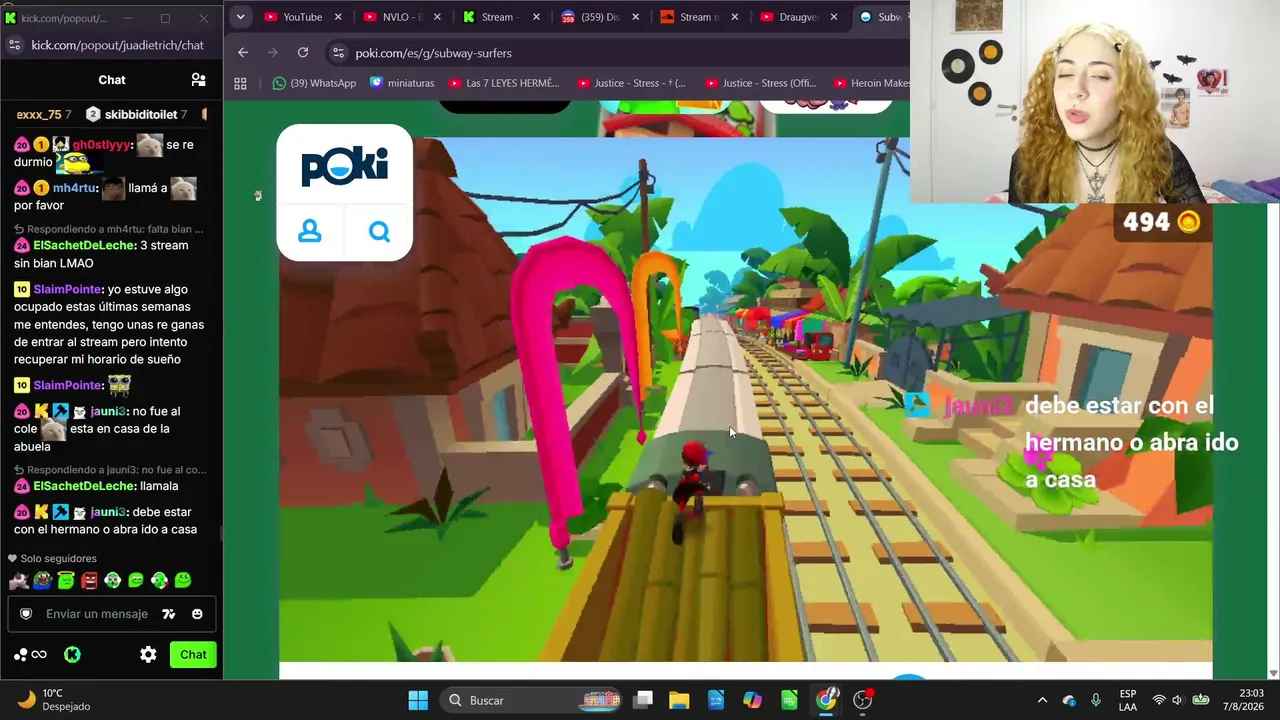The width and height of the screenshot is (1280, 720).
Task: Show hidden system tray icons
Action: (1042, 700)
